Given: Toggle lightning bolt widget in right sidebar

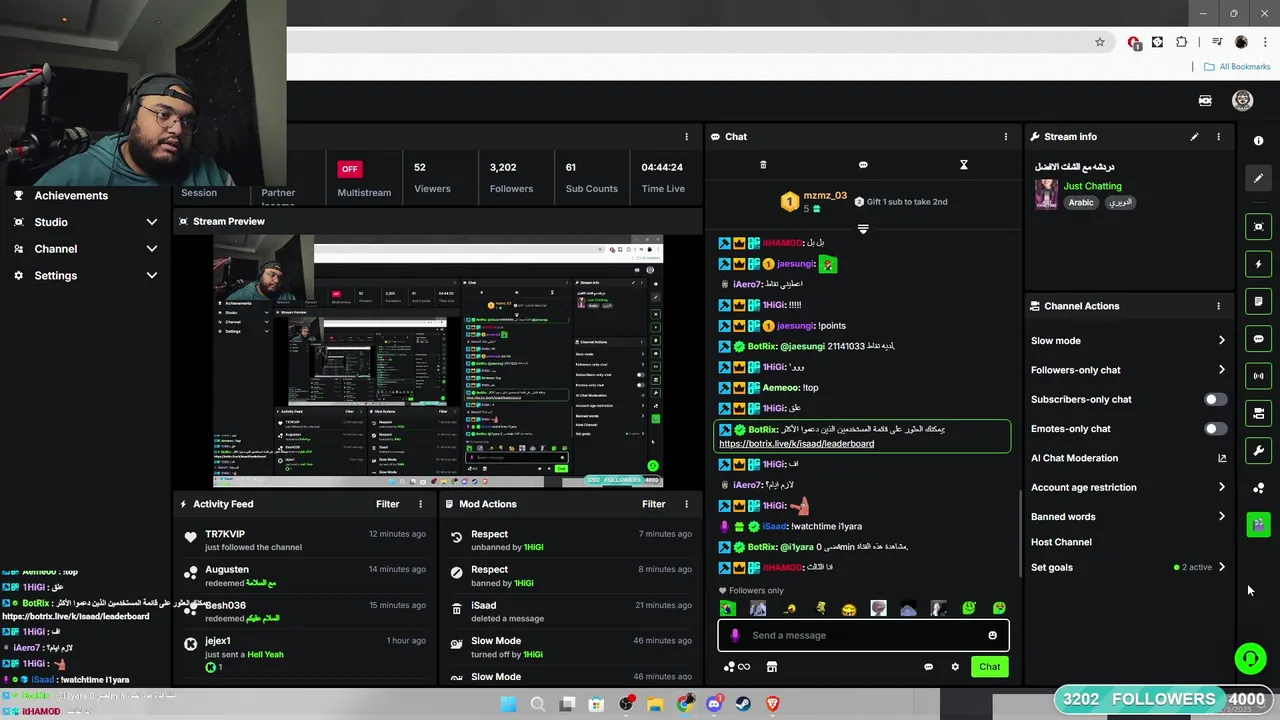Looking at the screenshot, I should tap(1258, 264).
